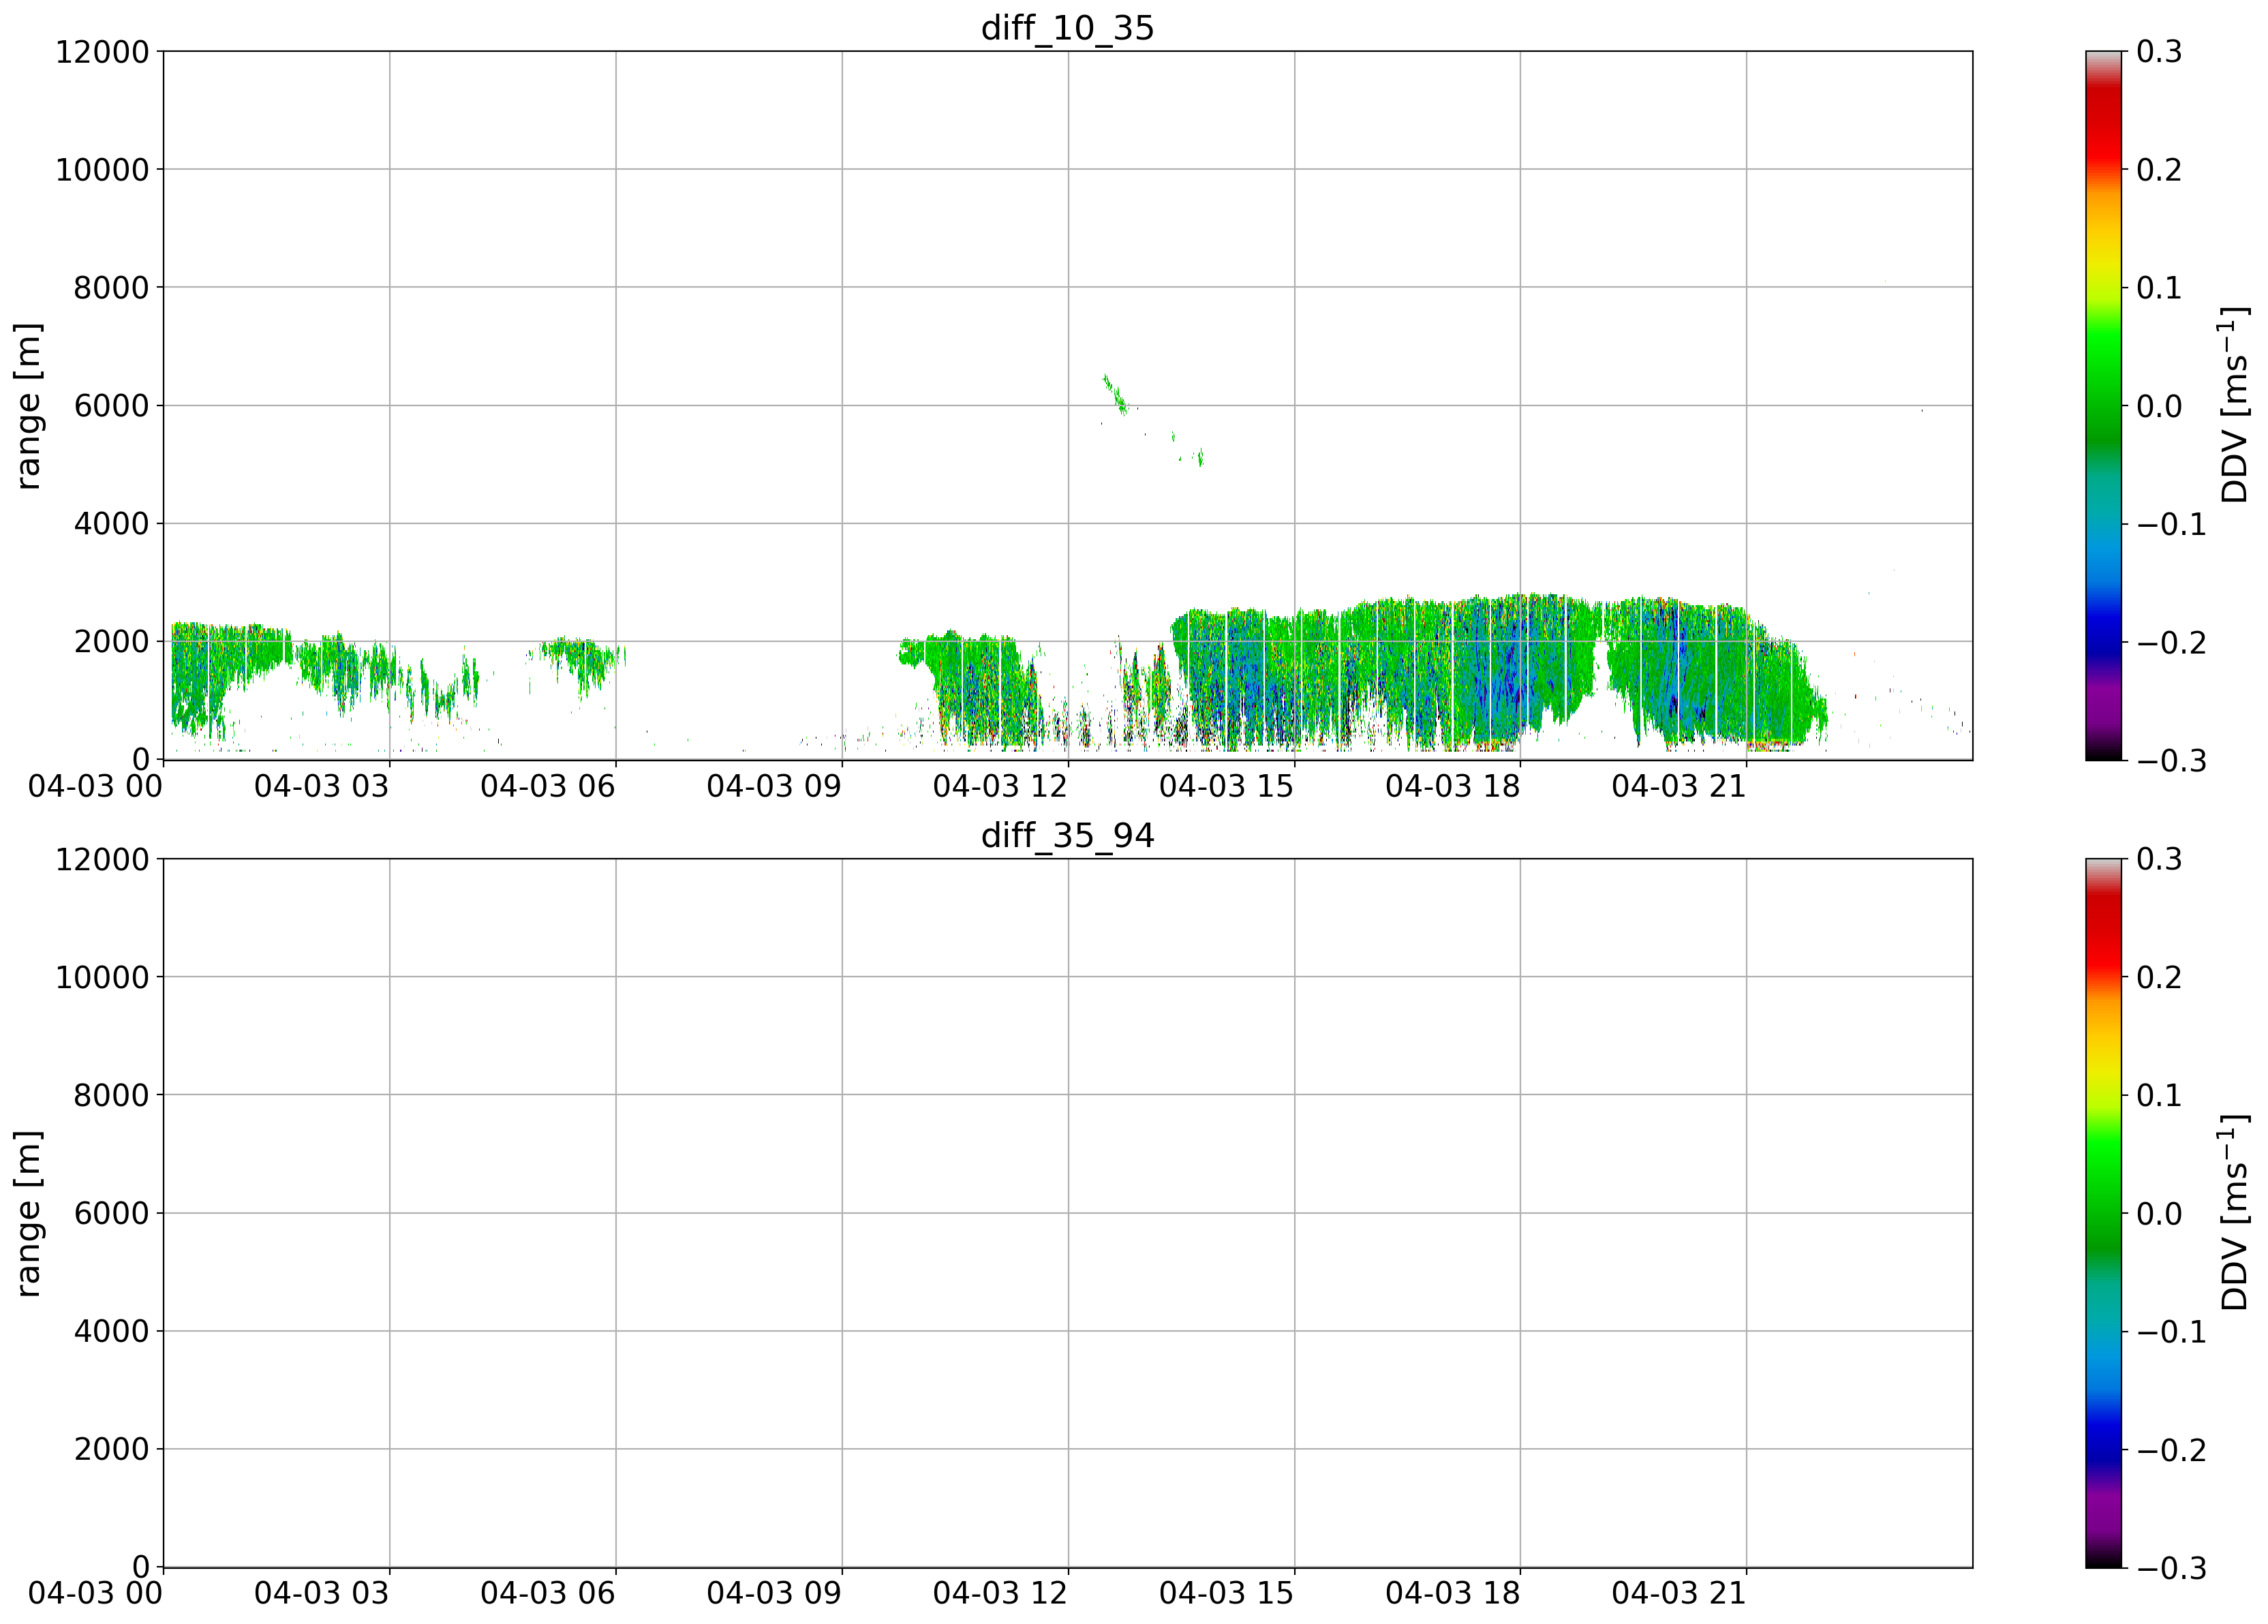
Task: Click x-axis tick 04-03 15 under diff_10_35
Action: [1226, 786]
